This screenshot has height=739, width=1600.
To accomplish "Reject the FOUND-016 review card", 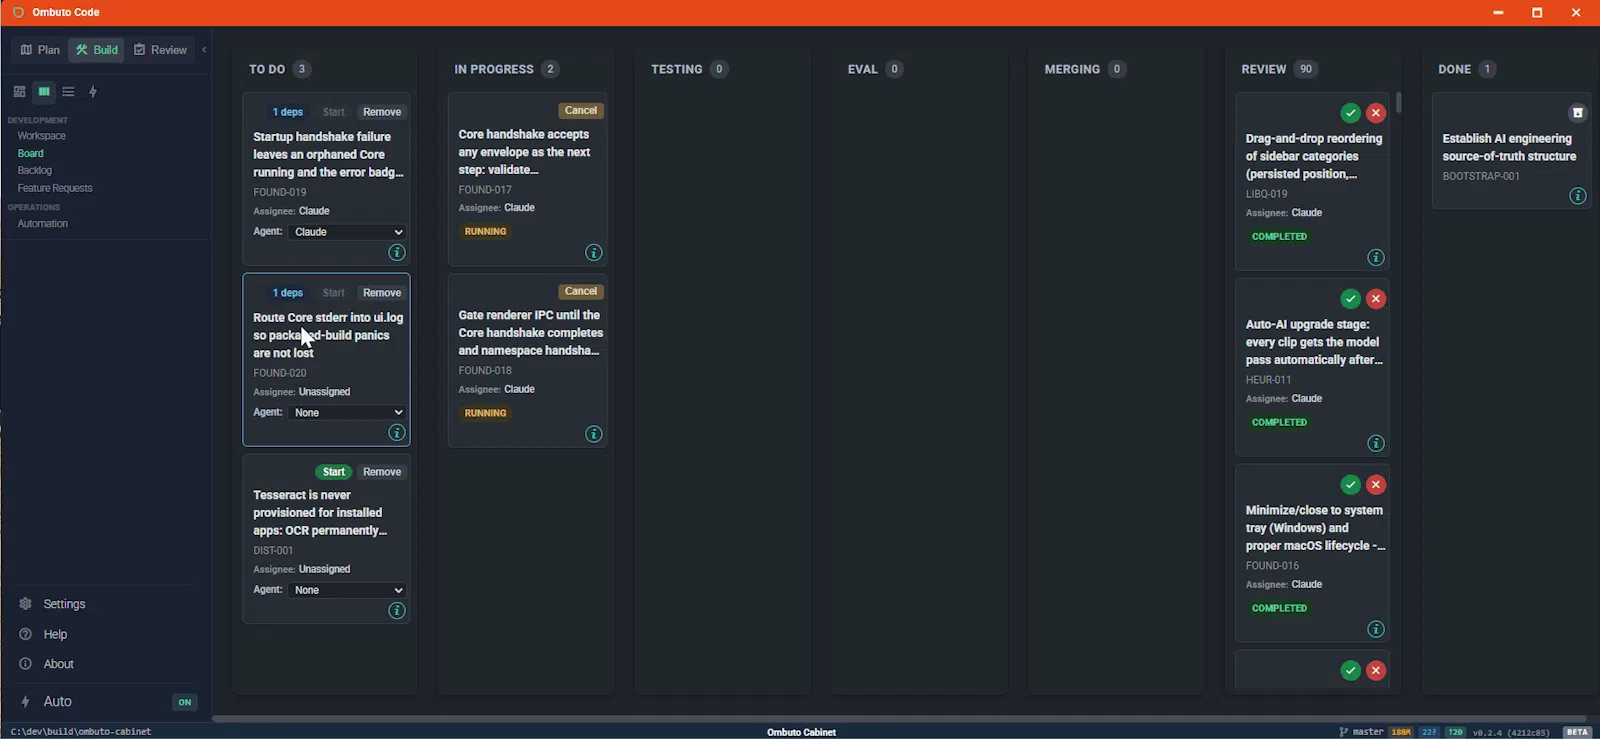I will coord(1376,485).
